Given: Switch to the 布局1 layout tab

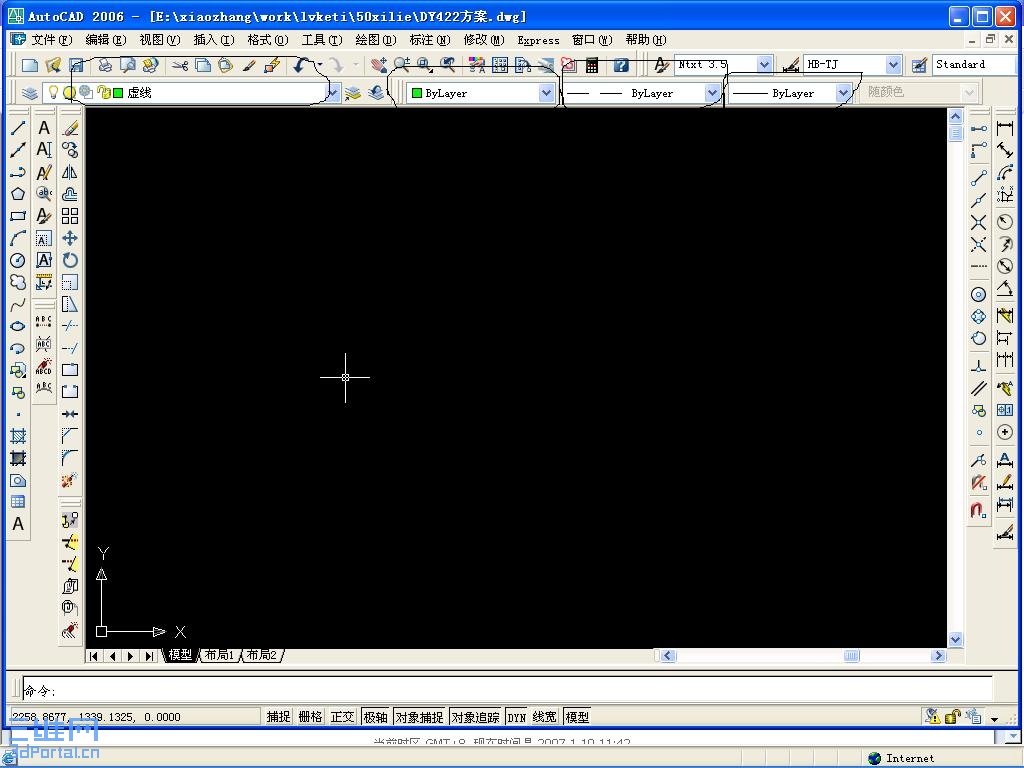Looking at the screenshot, I should (x=219, y=655).
